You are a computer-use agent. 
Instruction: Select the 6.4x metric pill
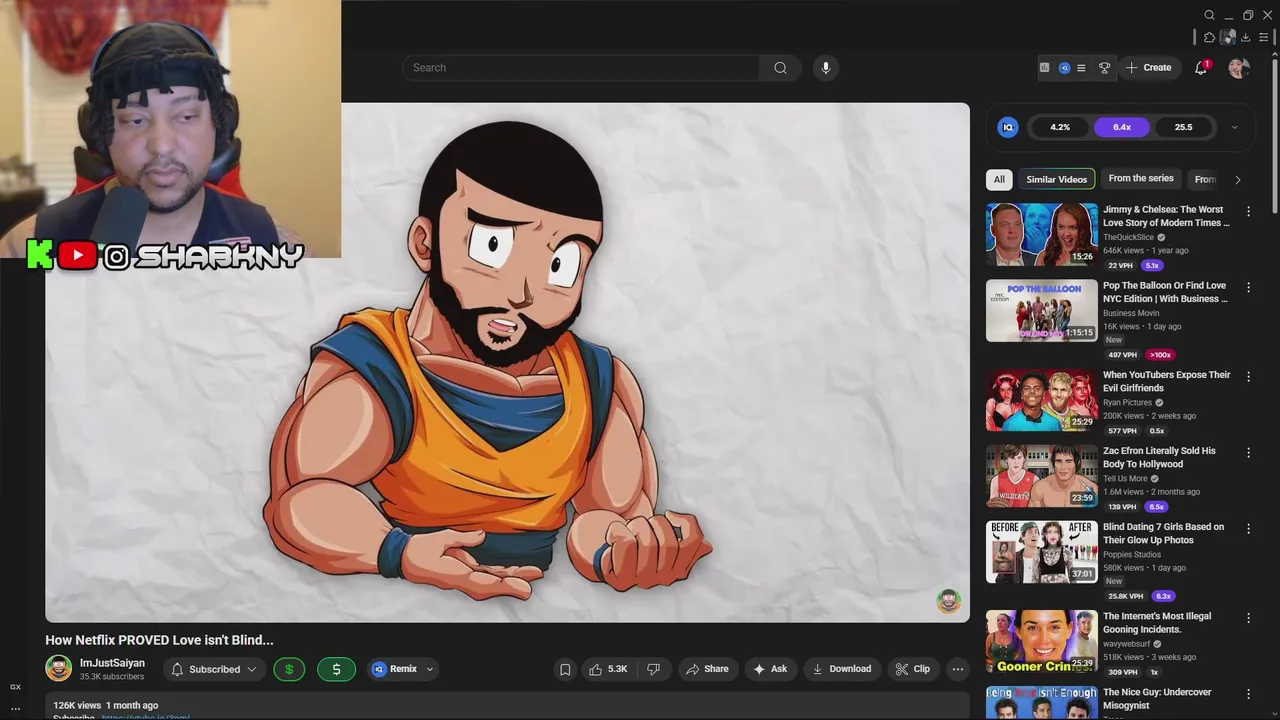pyautogui.click(x=1122, y=127)
